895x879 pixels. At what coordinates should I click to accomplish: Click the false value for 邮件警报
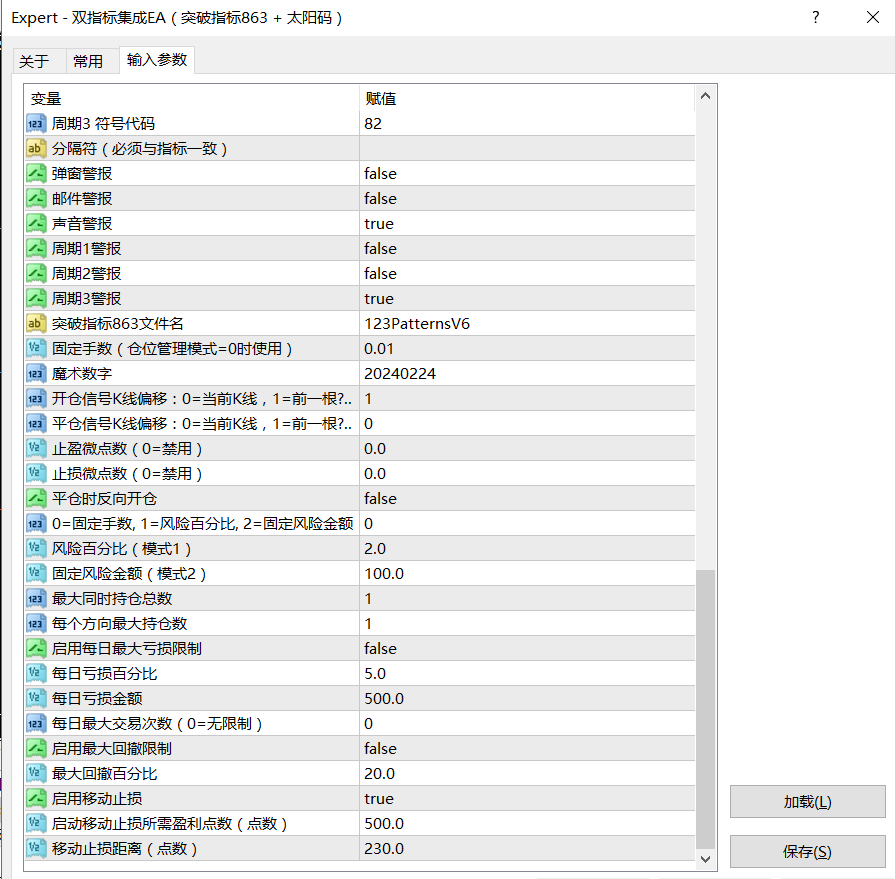tap(380, 199)
